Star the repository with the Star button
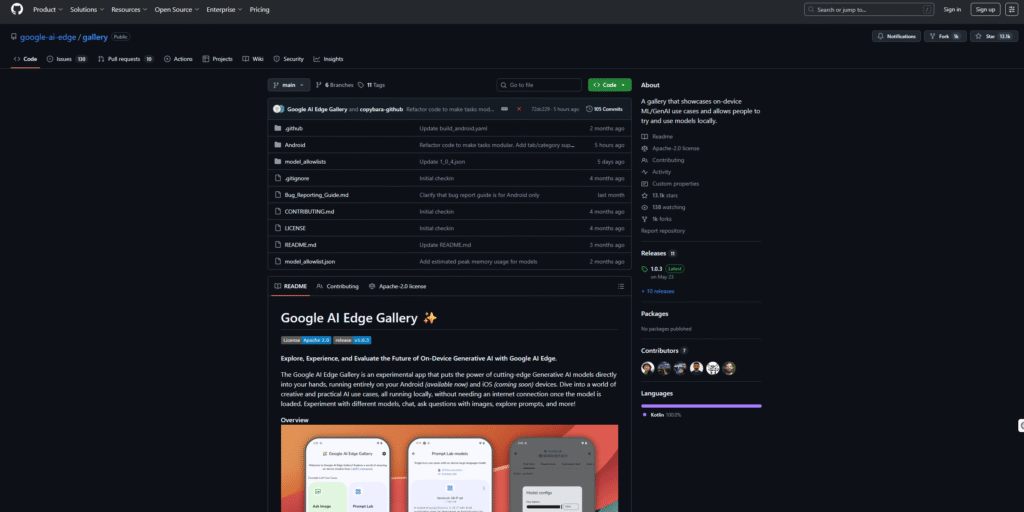 tap(994, 37)
